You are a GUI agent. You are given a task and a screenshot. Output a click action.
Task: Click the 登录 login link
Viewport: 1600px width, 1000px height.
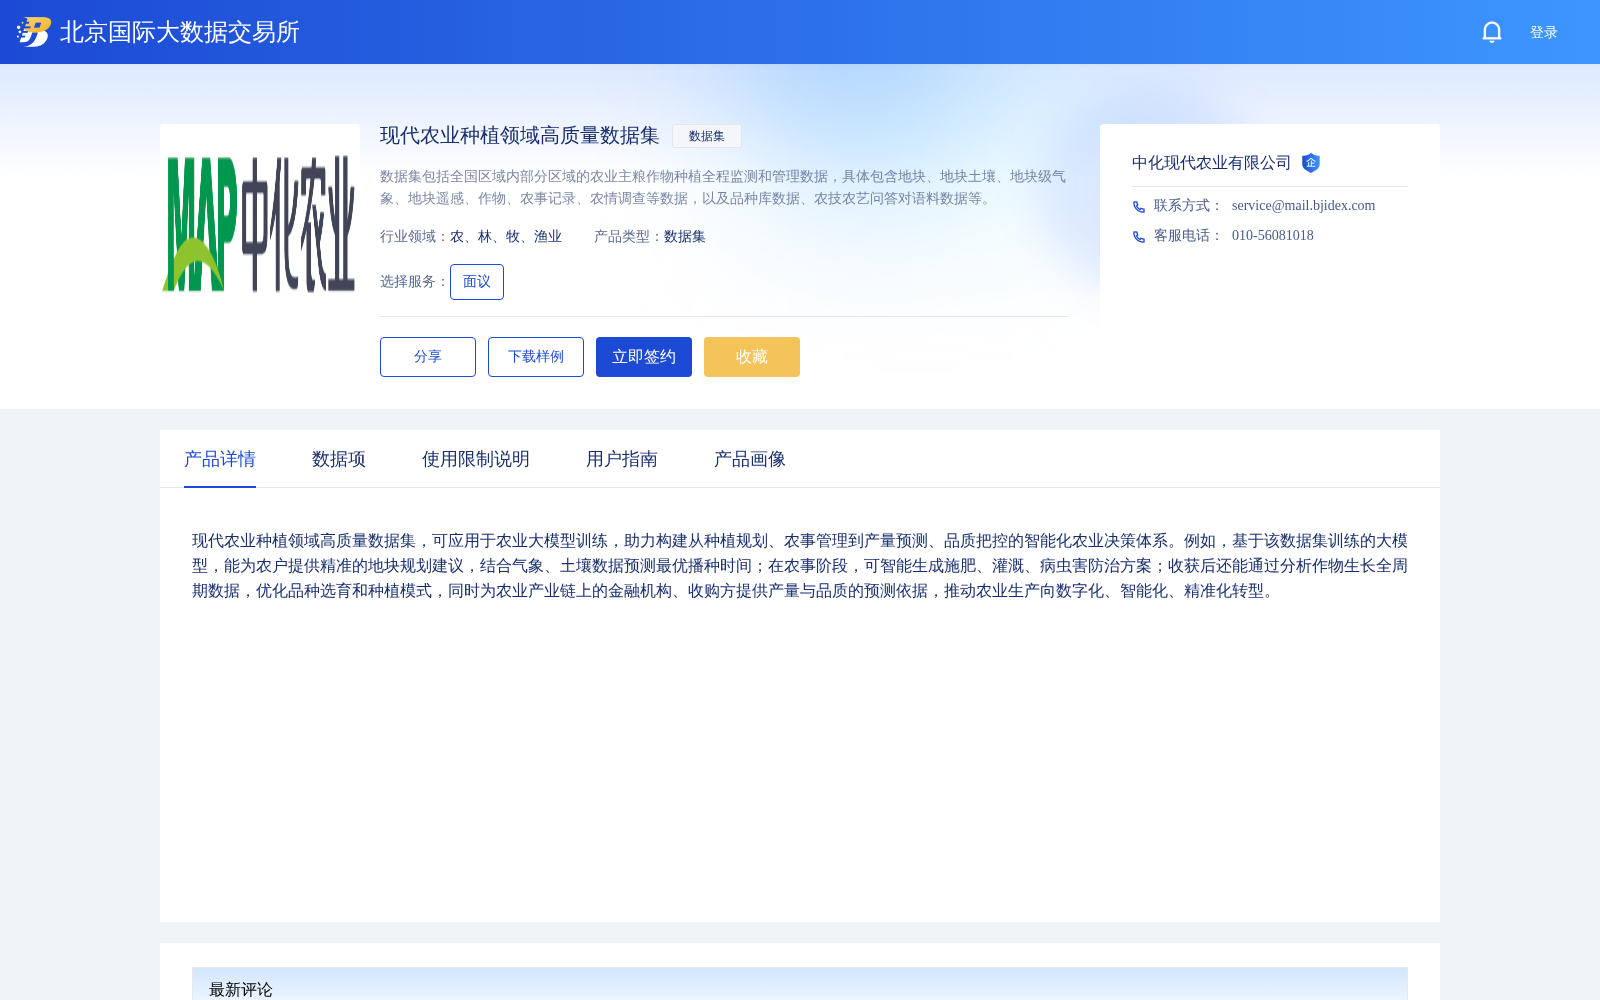[1543, 32]
